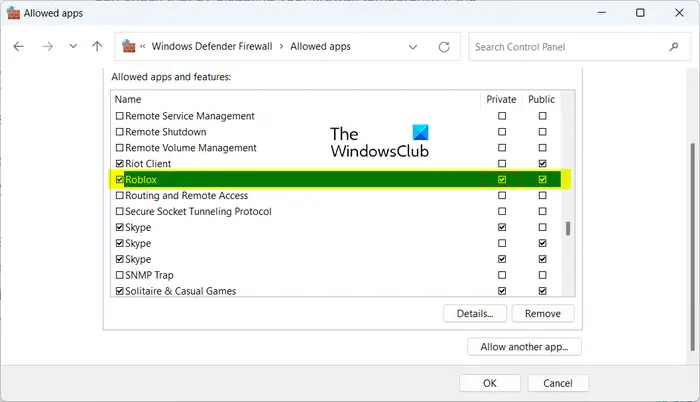The height and width of the screenshot is (402, 700).
Task: Minimize the Allowed apps window
Action: [602, 13]
